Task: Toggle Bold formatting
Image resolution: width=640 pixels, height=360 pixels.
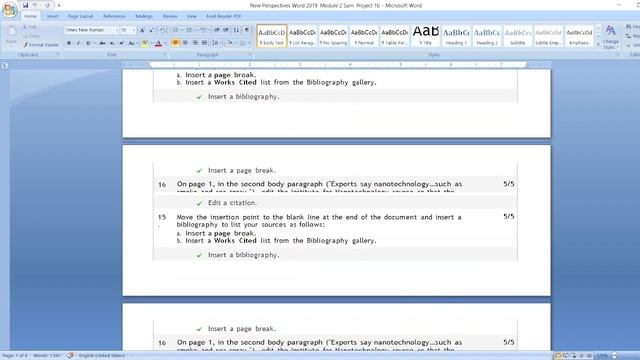Action: 69,43
